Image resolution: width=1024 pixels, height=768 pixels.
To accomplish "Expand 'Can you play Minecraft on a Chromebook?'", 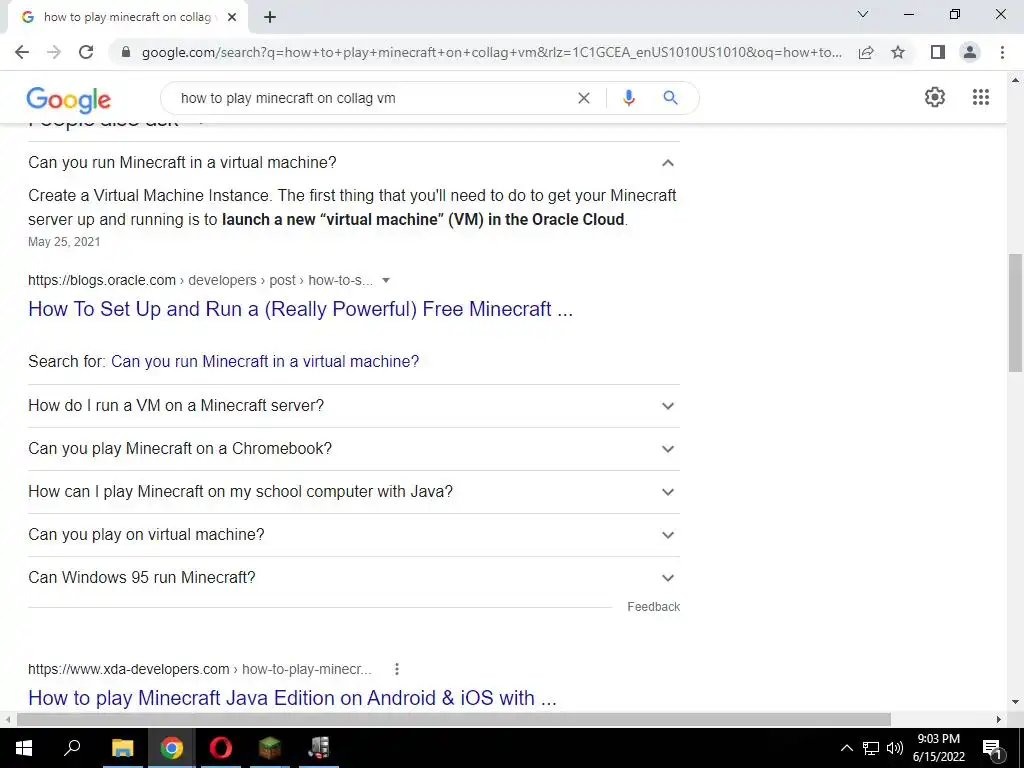I will pos(353,449).
